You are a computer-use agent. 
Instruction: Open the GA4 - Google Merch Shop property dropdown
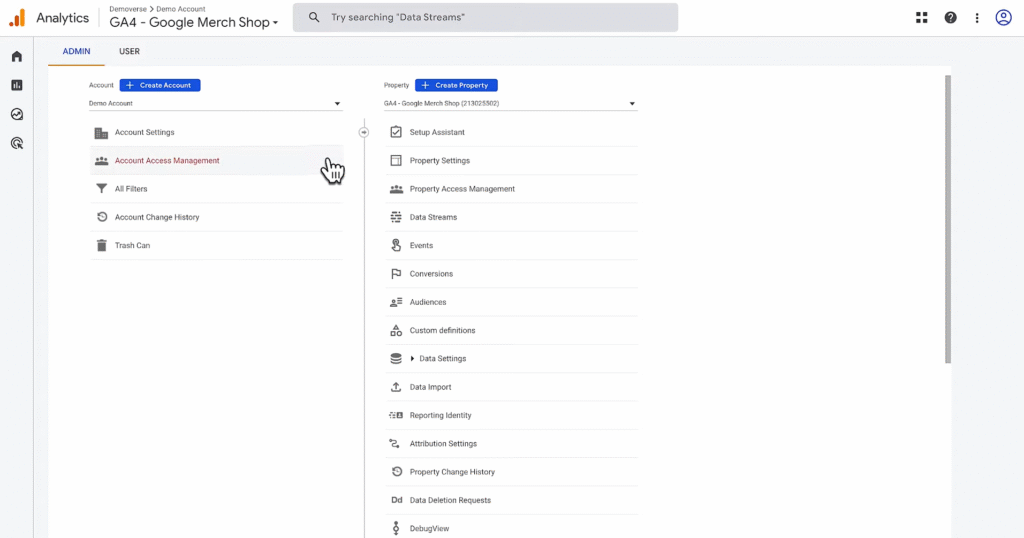click(x=510, y=103)
